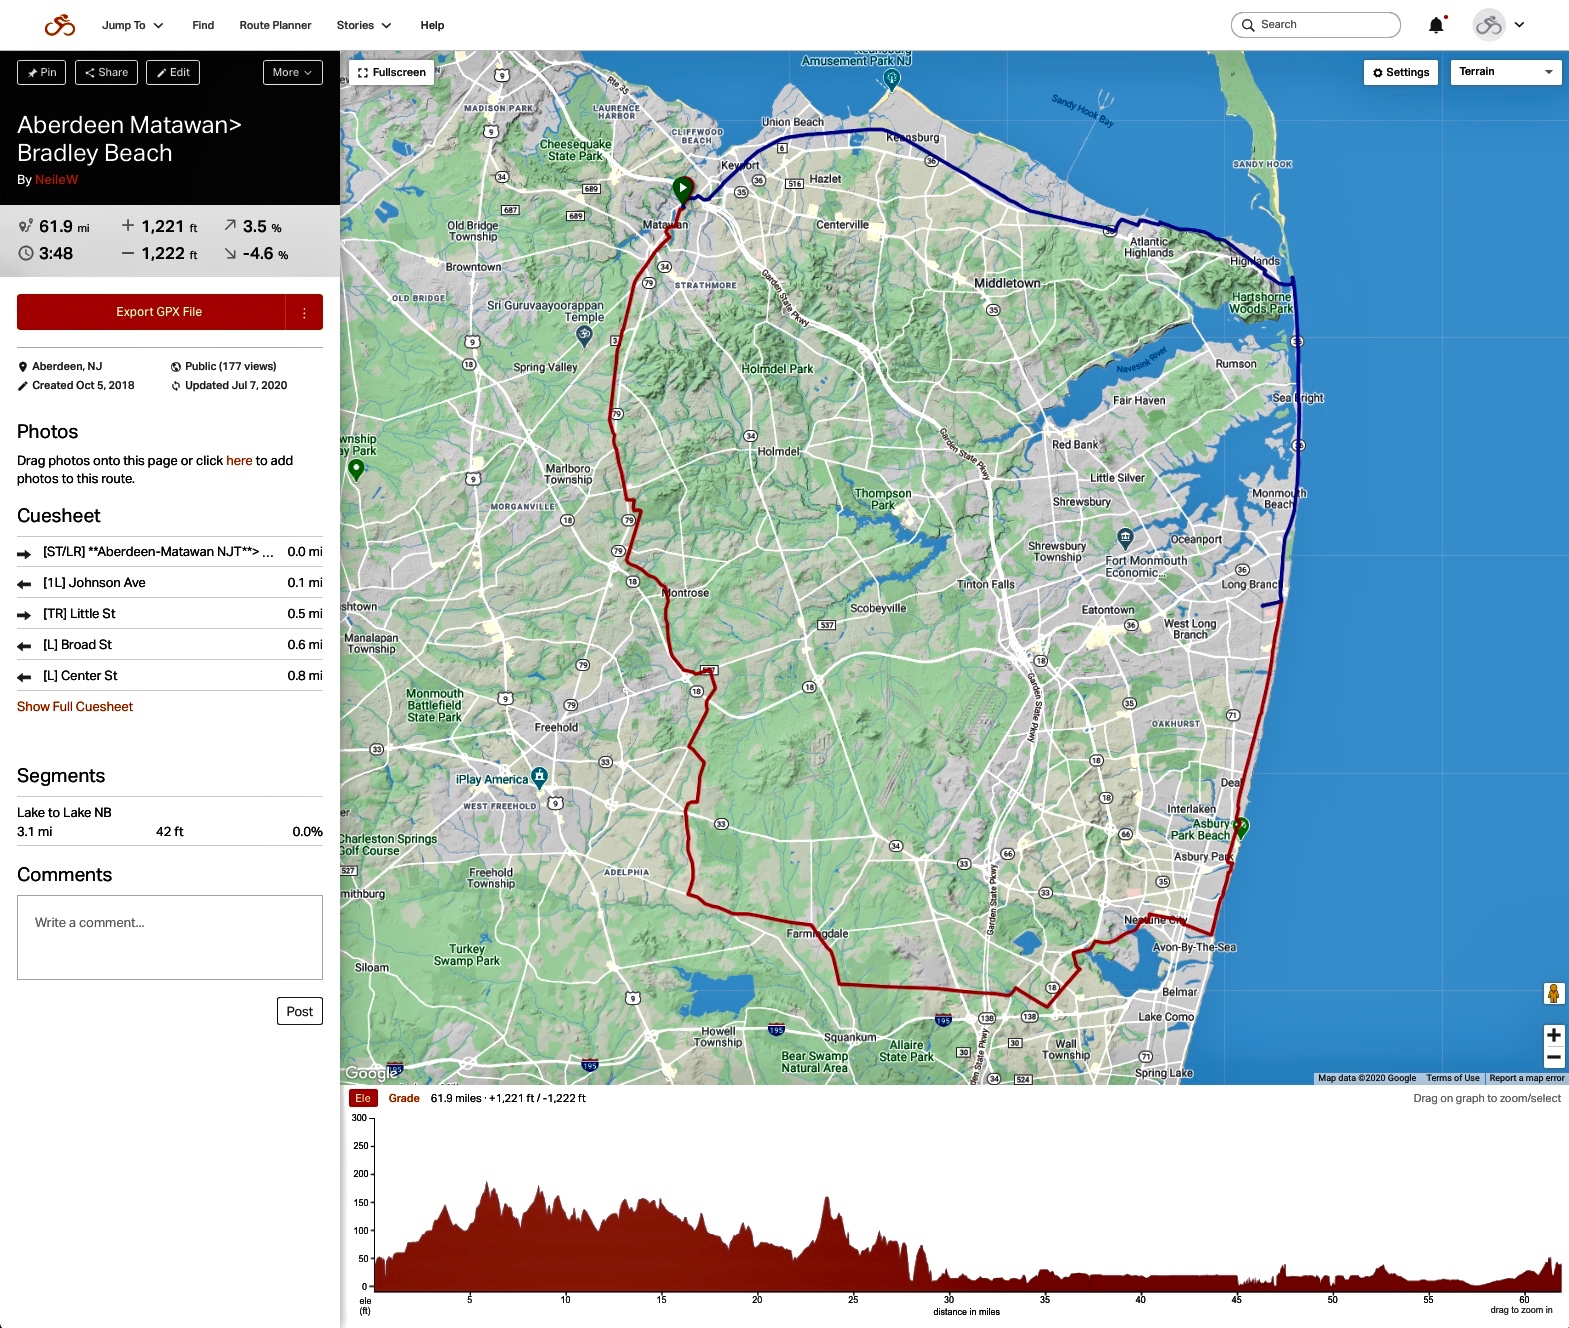
Task: Click the map zoom out minus button
Action: coord(1553,1058)
